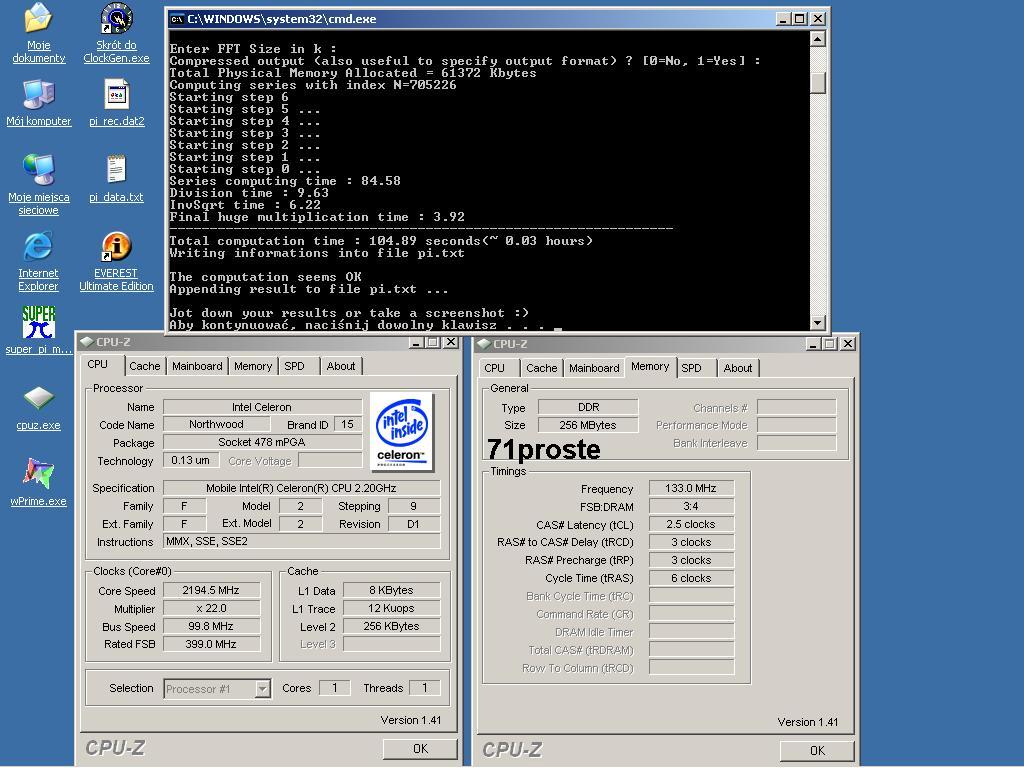
Task: Click the left CPU-Z window title icon
Action: click(87, 342)
